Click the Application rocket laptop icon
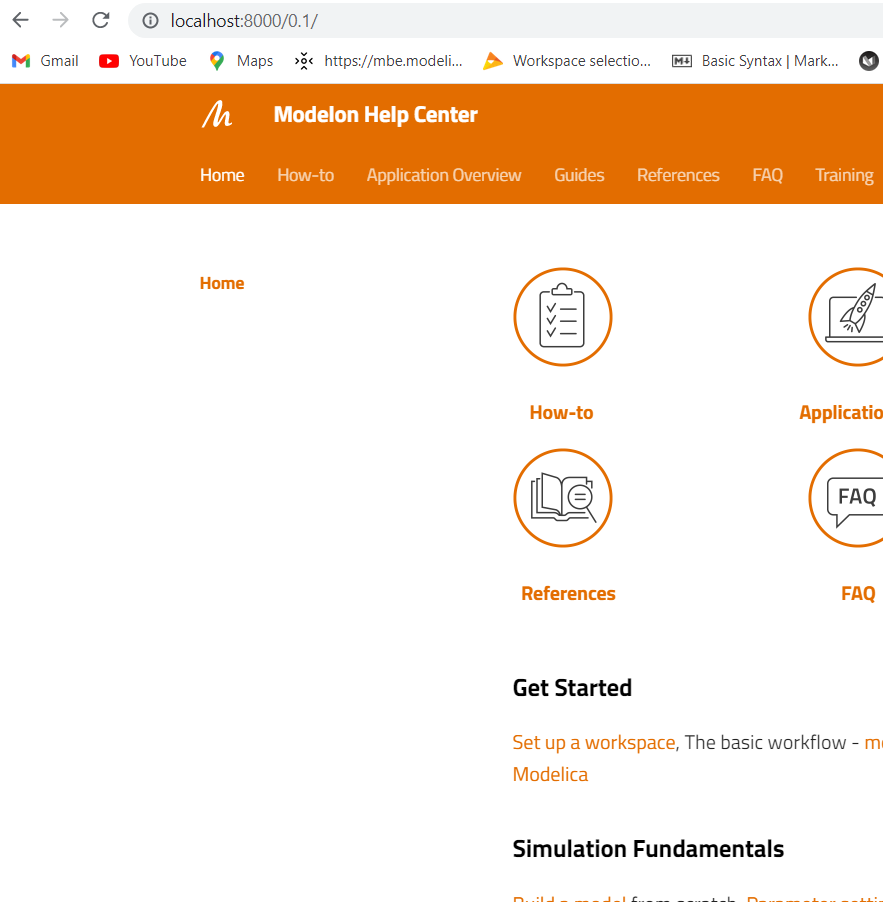The height and width of the screenshot is (902, 883). coord(846,317)
